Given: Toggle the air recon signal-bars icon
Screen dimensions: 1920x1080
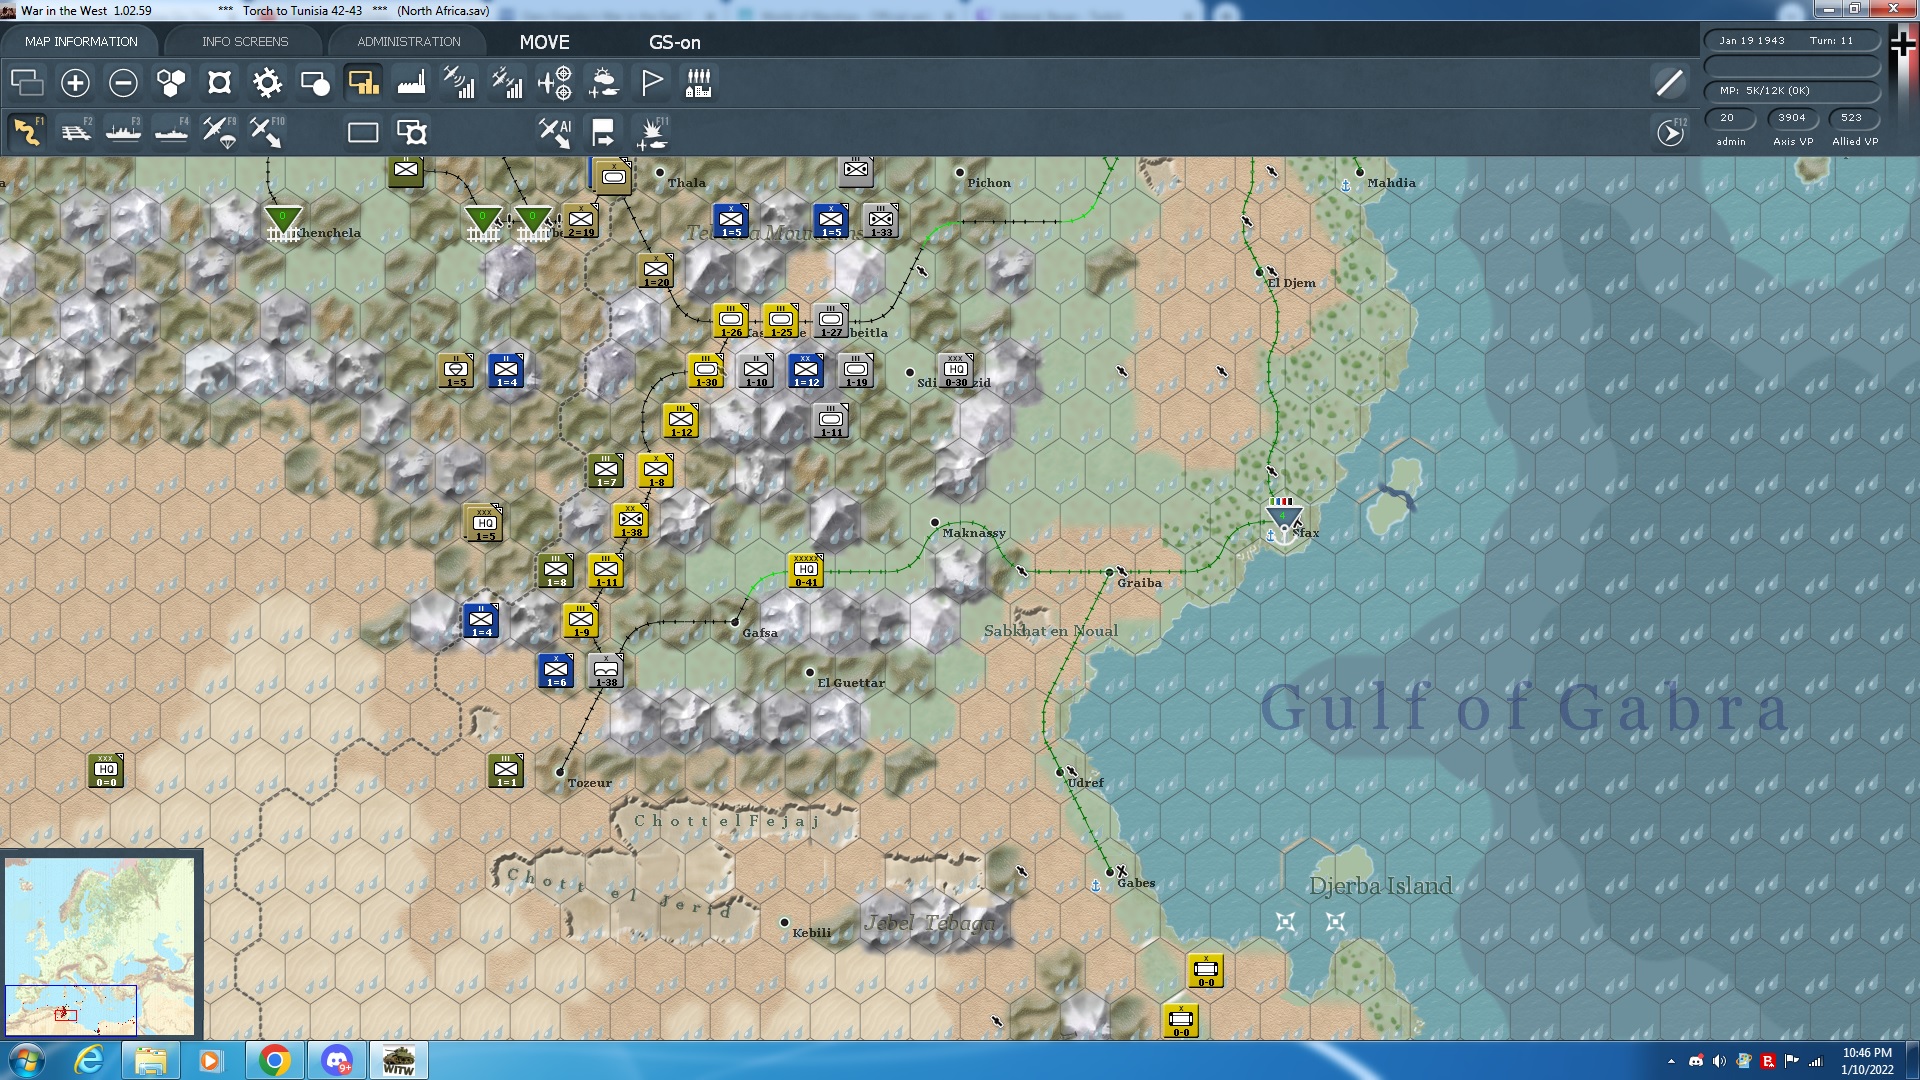Looking at the screenshot, I should [x=459, y=82].
